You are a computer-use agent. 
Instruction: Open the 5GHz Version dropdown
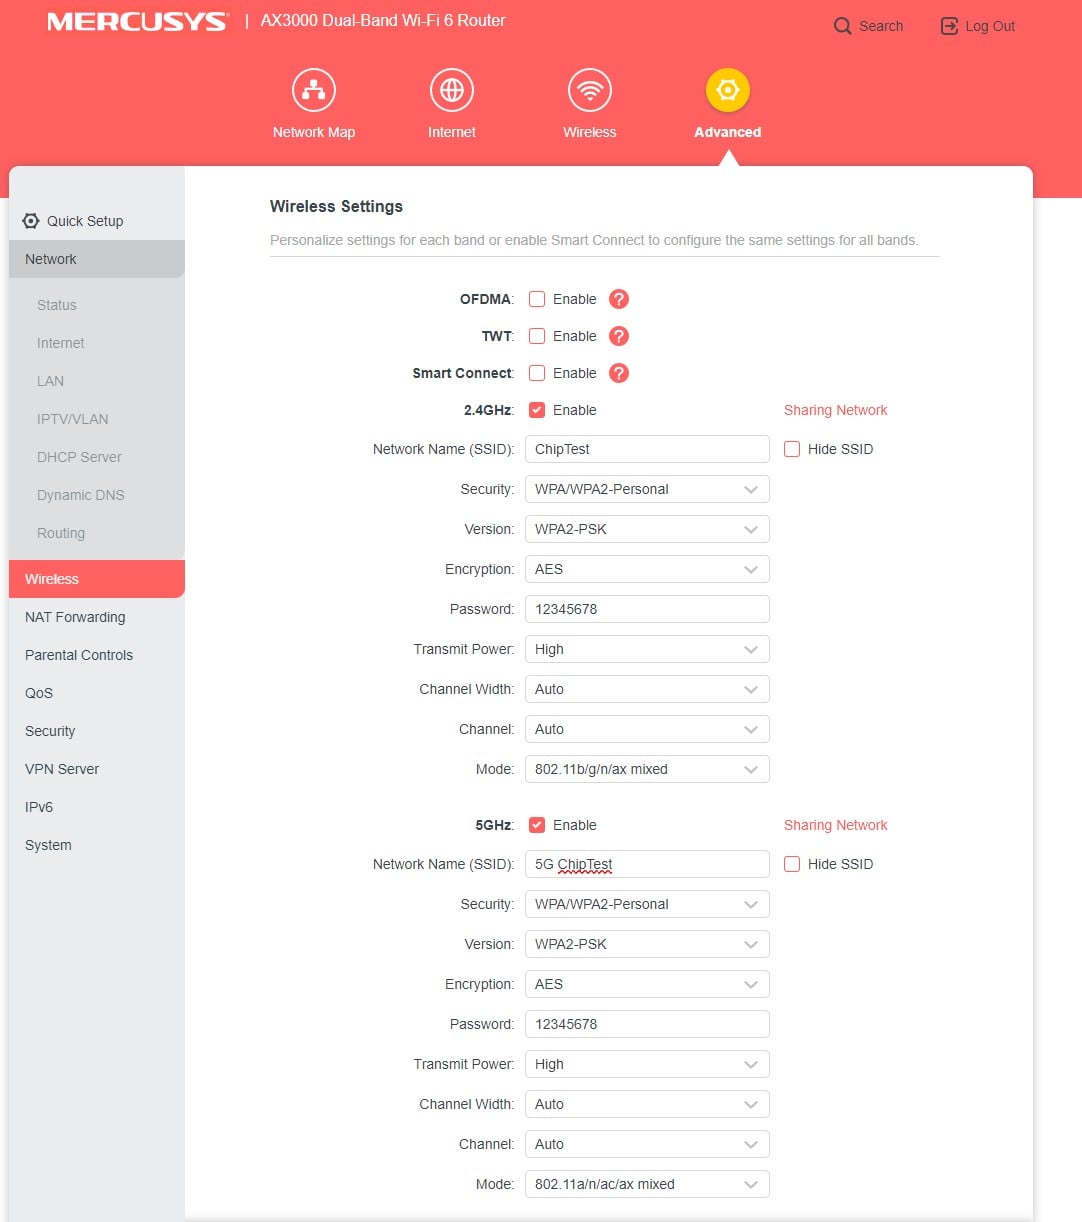coord(647,944)
